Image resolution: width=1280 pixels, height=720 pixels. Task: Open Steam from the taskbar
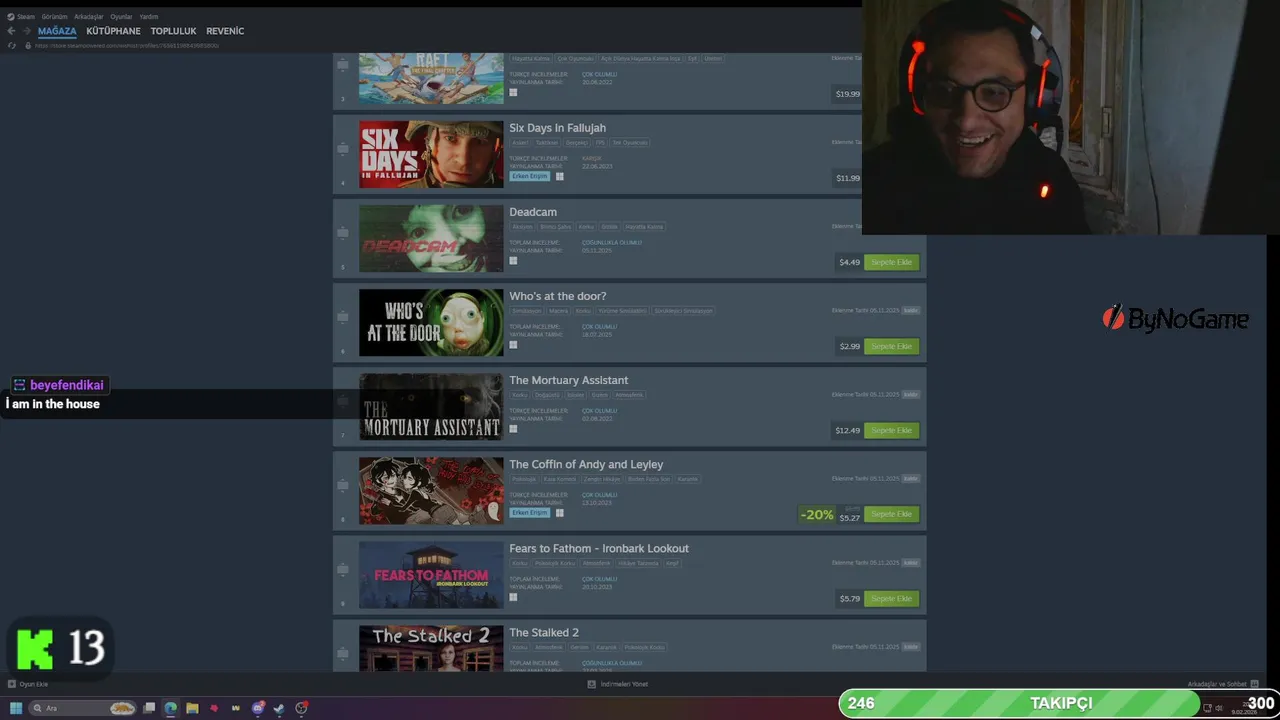click(x=279, y=708)
